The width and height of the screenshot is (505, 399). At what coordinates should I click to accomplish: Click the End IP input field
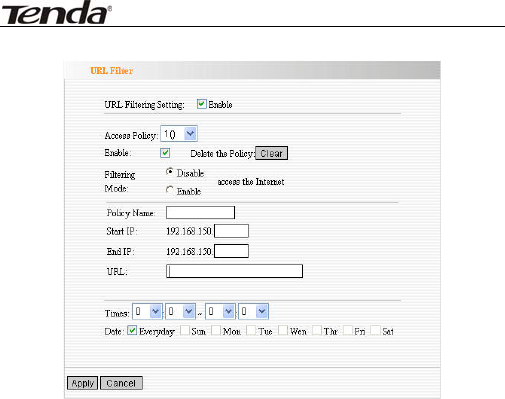pos(231,251)
